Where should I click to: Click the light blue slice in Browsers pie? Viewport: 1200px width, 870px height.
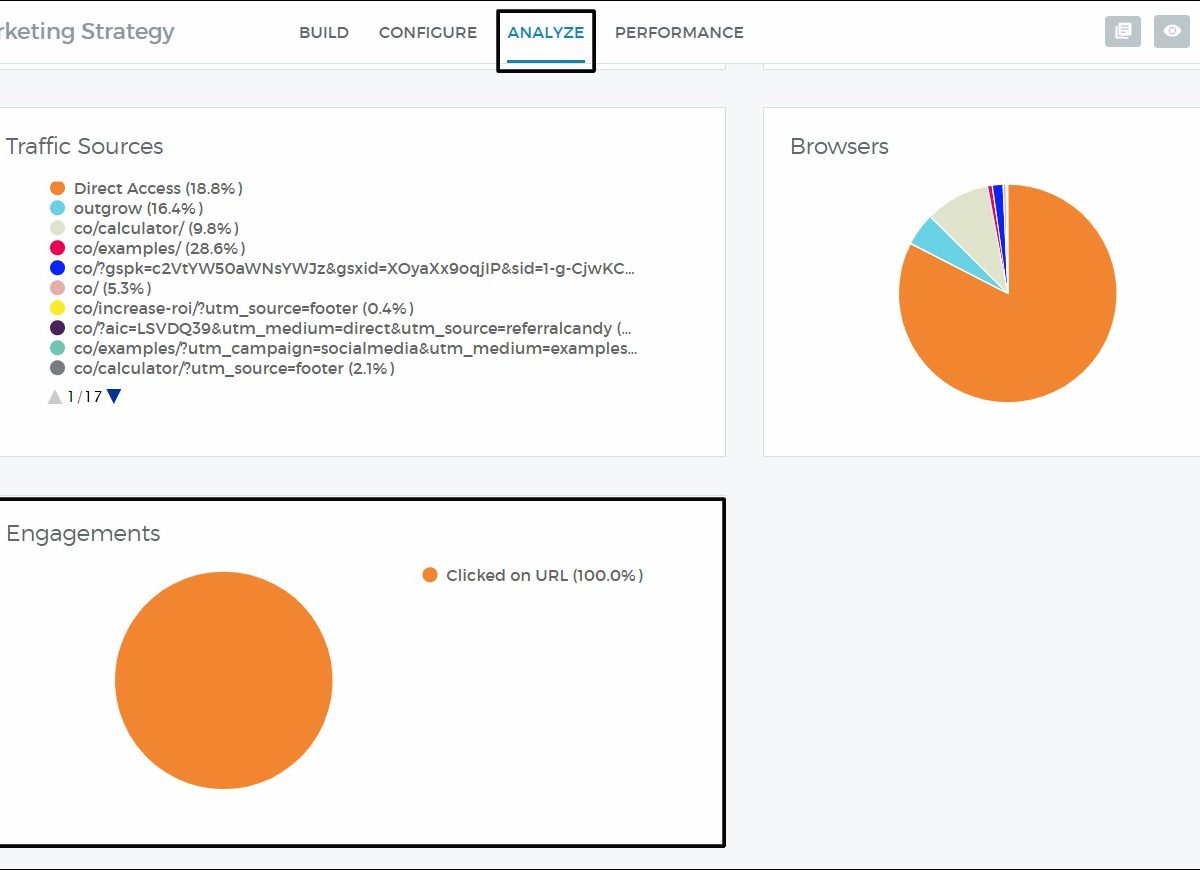929,235
